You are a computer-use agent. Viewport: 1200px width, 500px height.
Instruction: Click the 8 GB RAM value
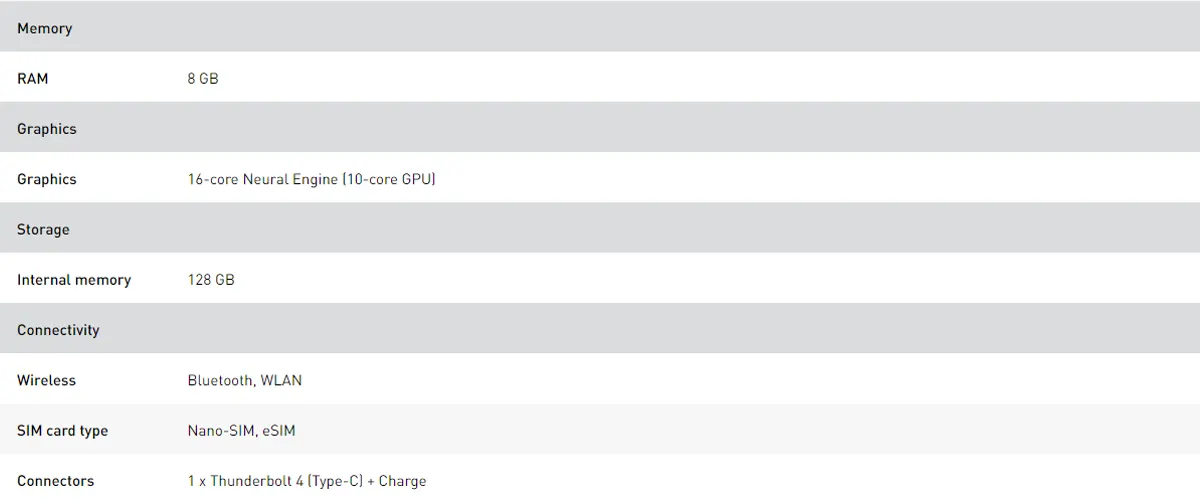point(203,78)
